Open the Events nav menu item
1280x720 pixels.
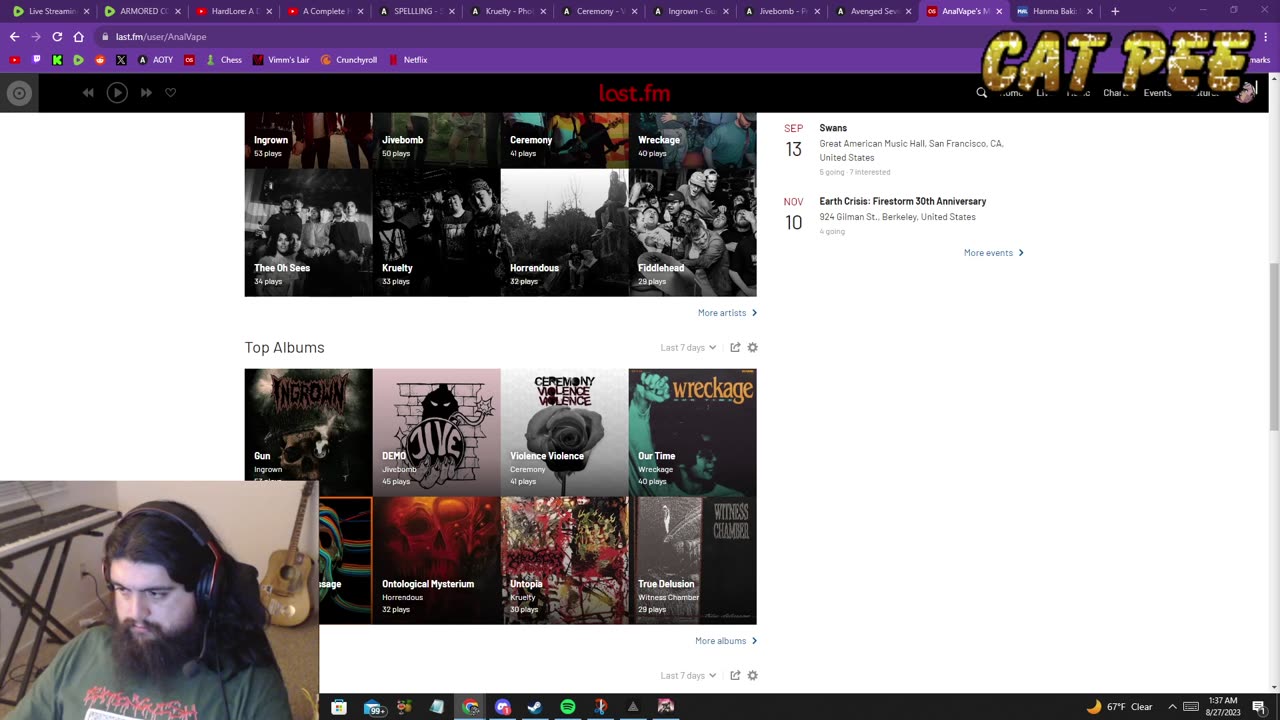1157,93
